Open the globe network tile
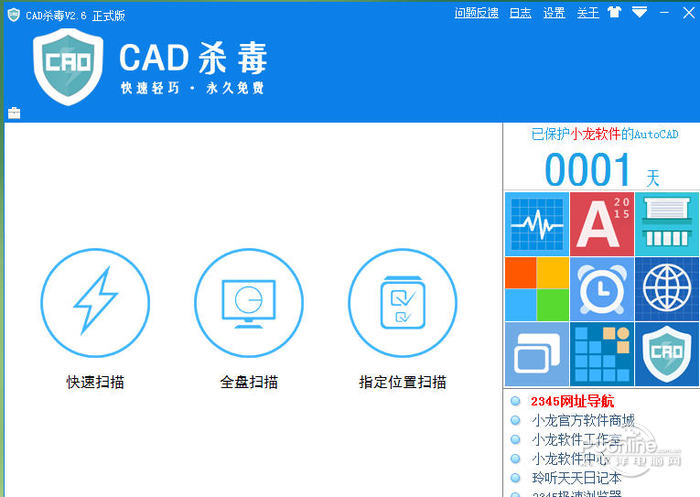 [667, 289]
